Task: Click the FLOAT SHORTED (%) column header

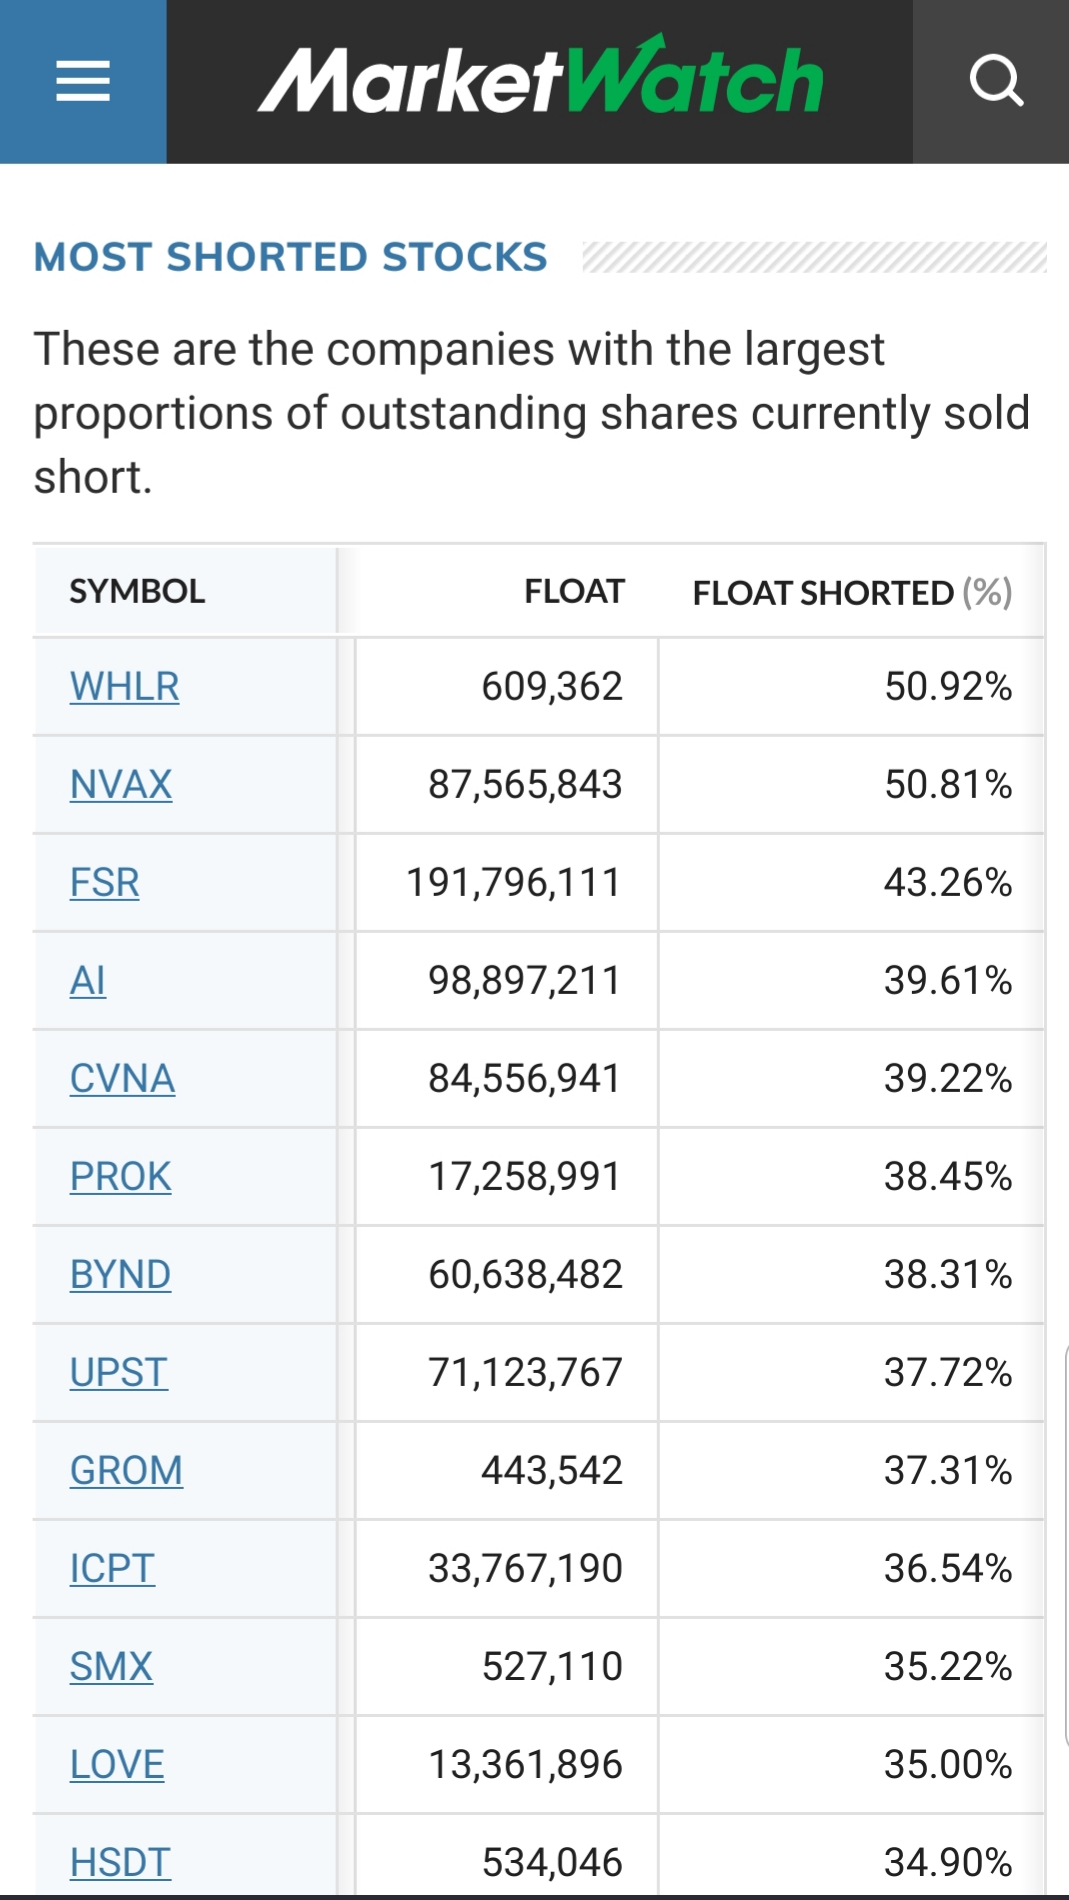Action: (x=852, y=592)
